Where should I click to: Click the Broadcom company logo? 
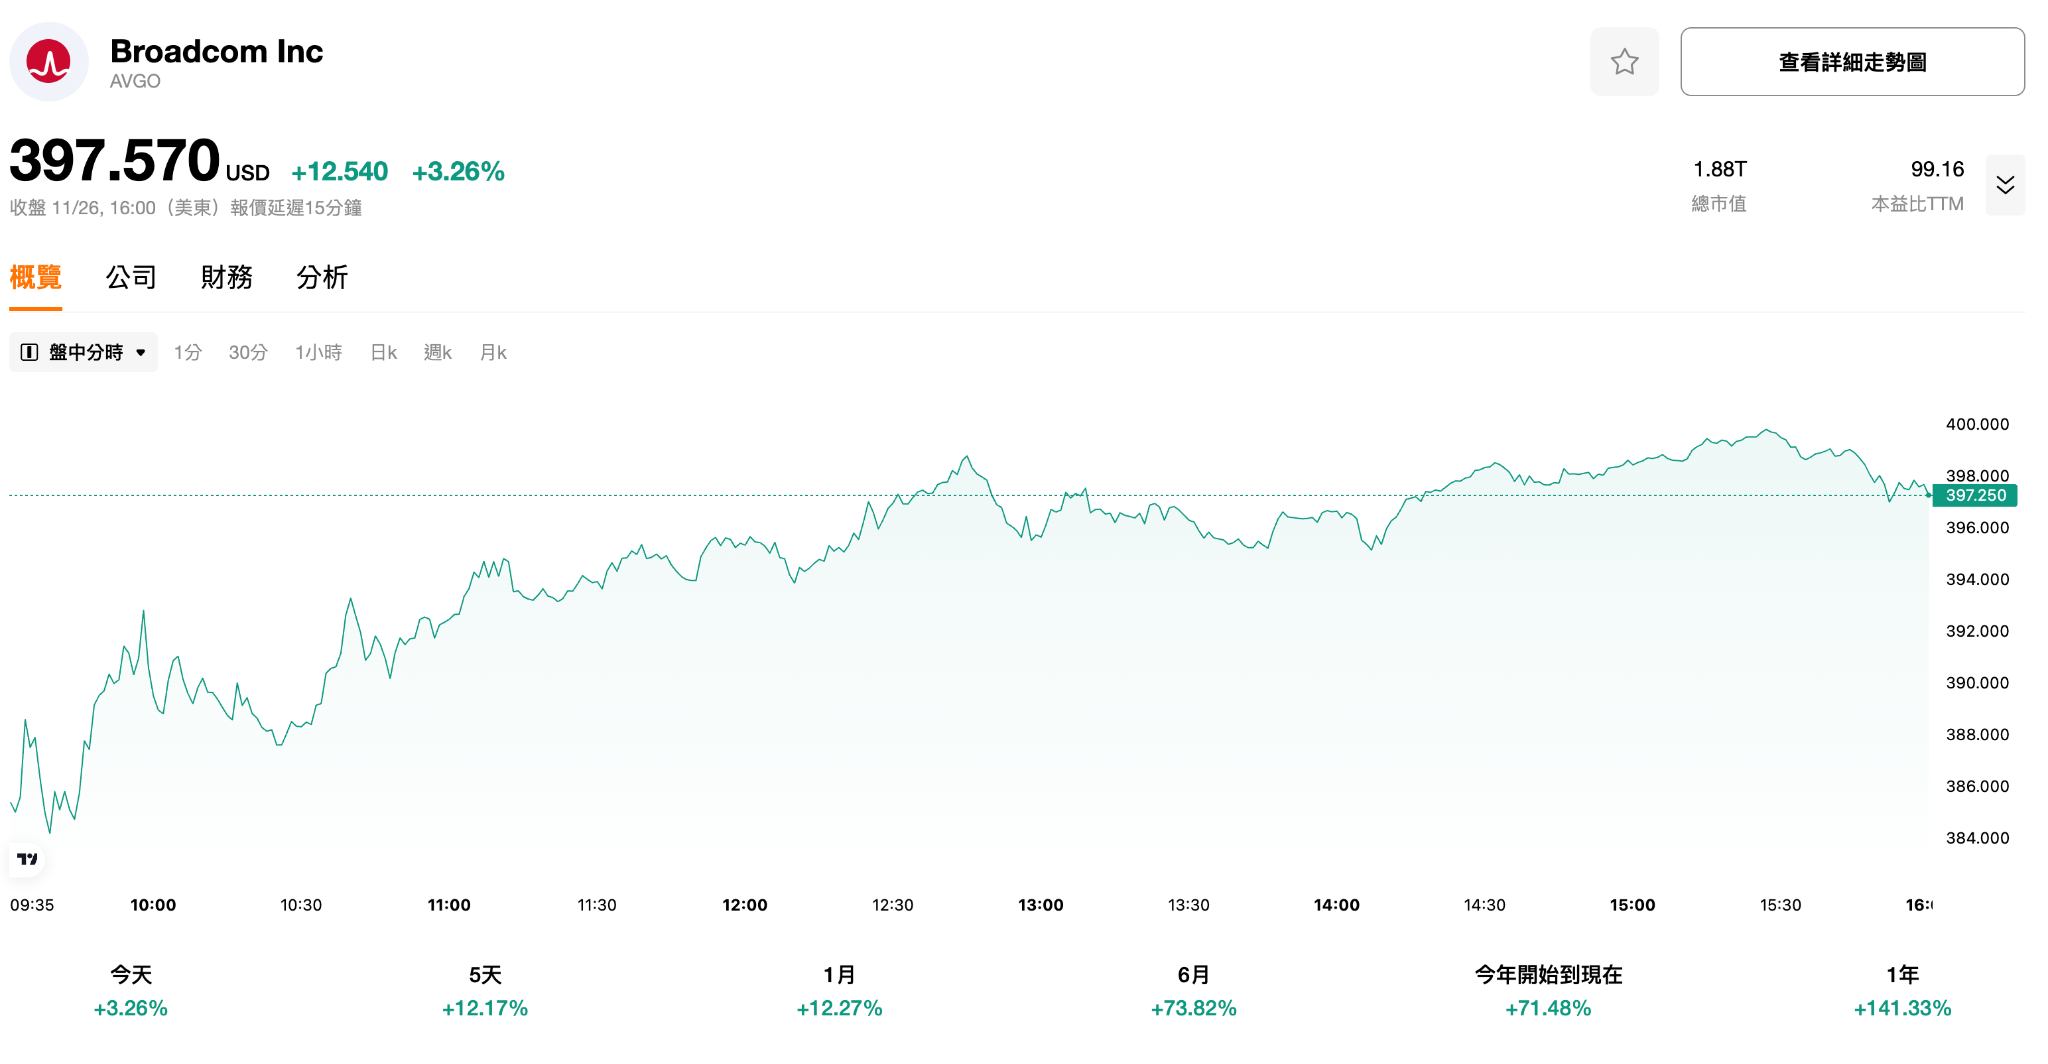click(49, 62)
